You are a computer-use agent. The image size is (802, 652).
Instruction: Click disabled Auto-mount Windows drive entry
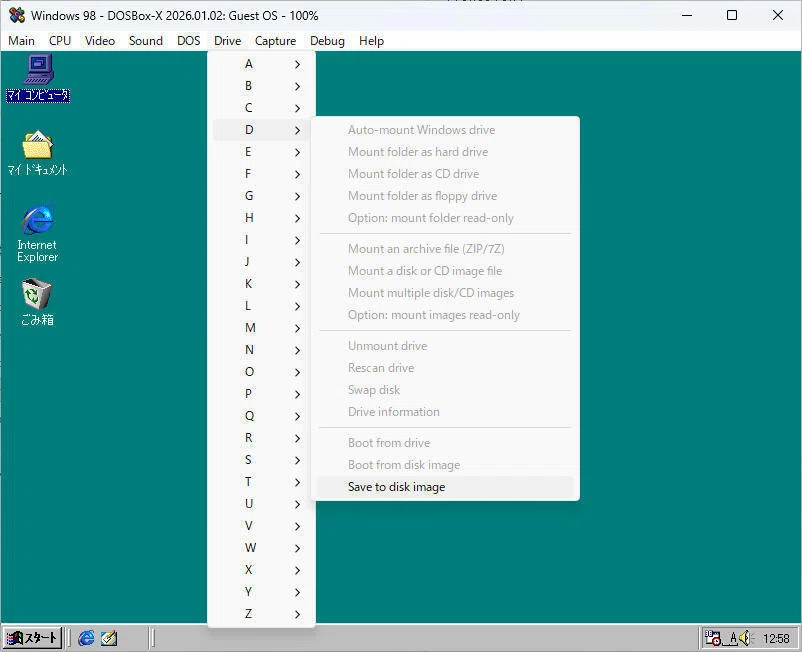tap(445, 130)
